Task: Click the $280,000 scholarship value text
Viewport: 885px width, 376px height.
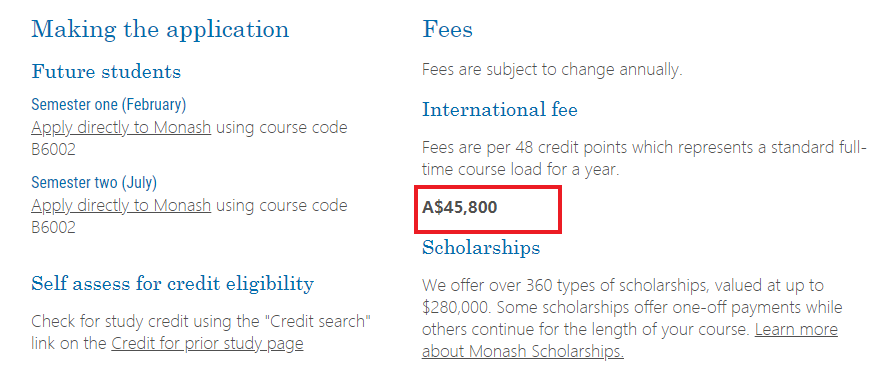Action: point(459,308)
